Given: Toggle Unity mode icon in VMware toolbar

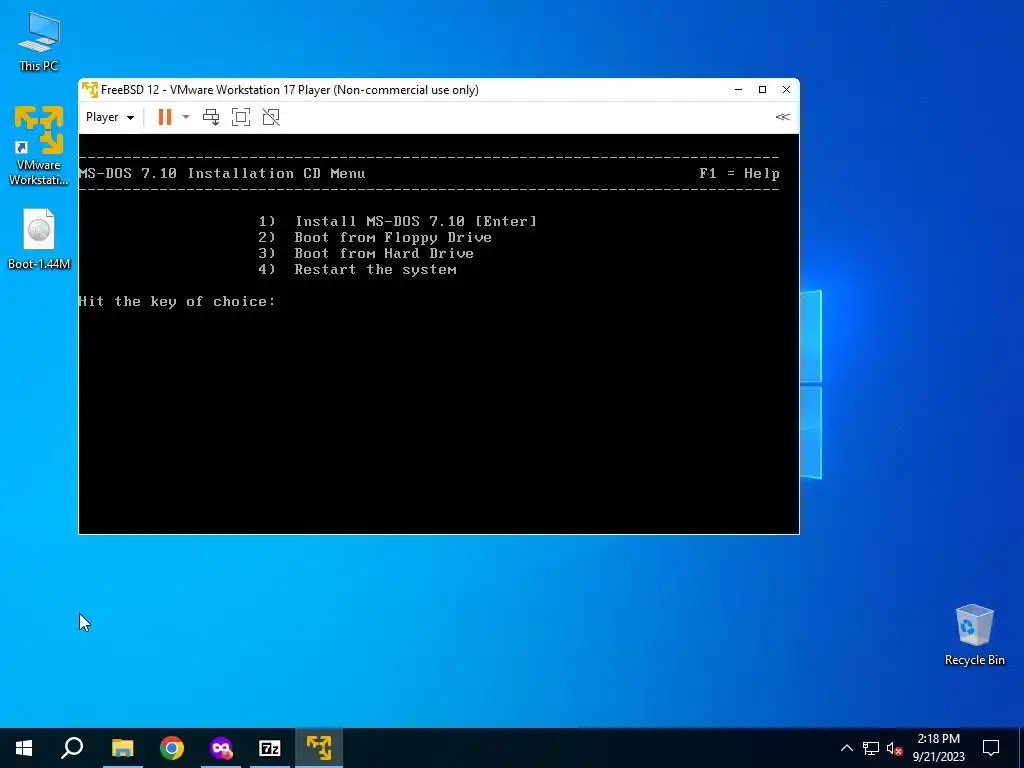Looking at the screenshot, I should (271, 117).
